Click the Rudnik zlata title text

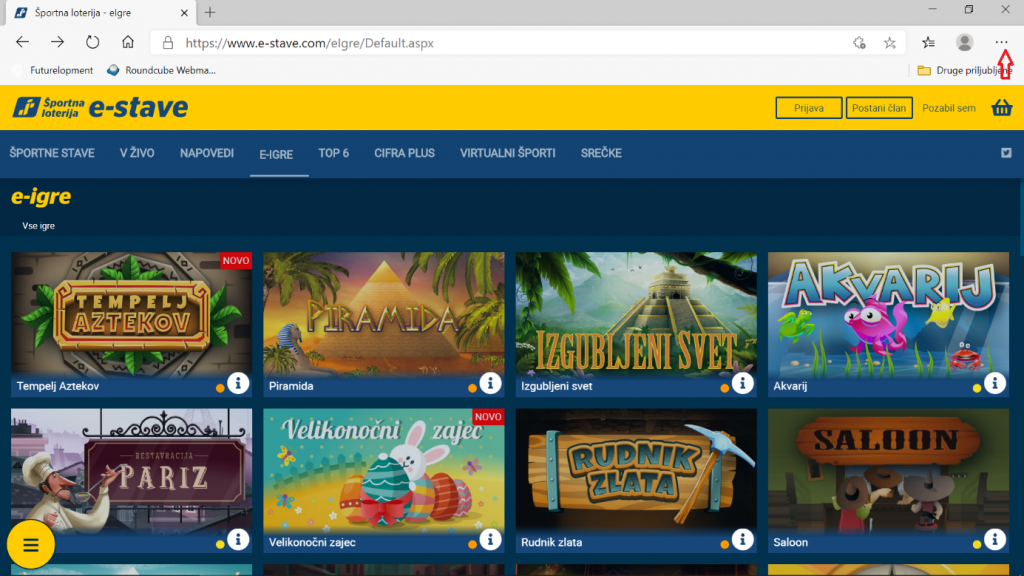pyautogui.click(x=552, y=542)
